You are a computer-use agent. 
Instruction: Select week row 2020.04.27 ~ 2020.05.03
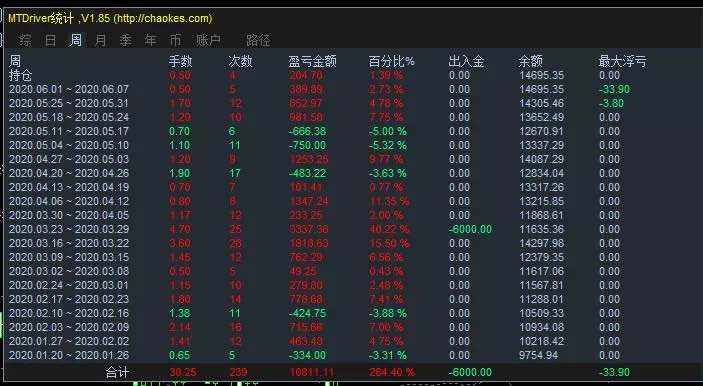(69, 159)
